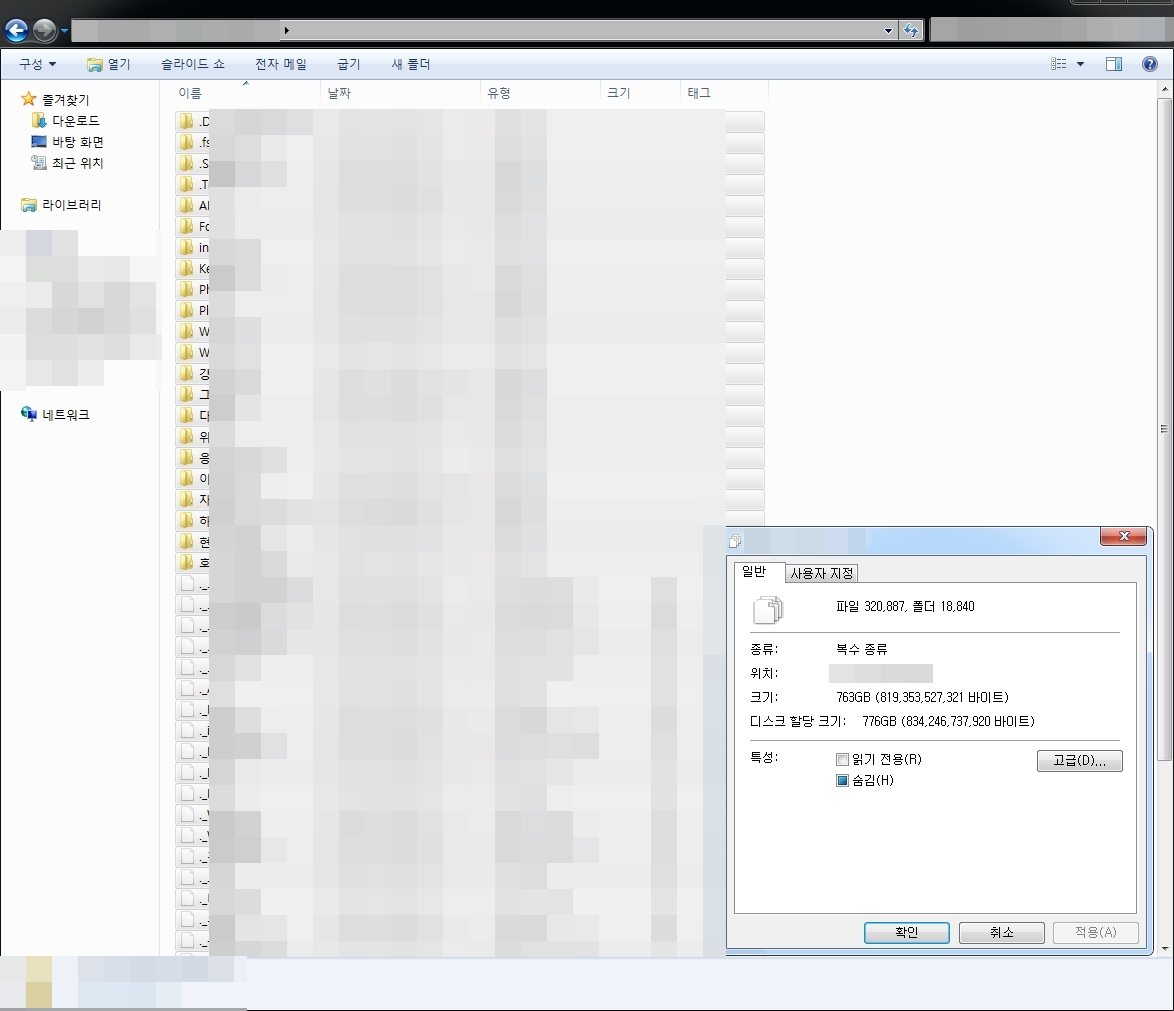Start 슬라이드 쇼 from the toolbar
Screen dimensions: 1174x1011
[x=192, y=64]
